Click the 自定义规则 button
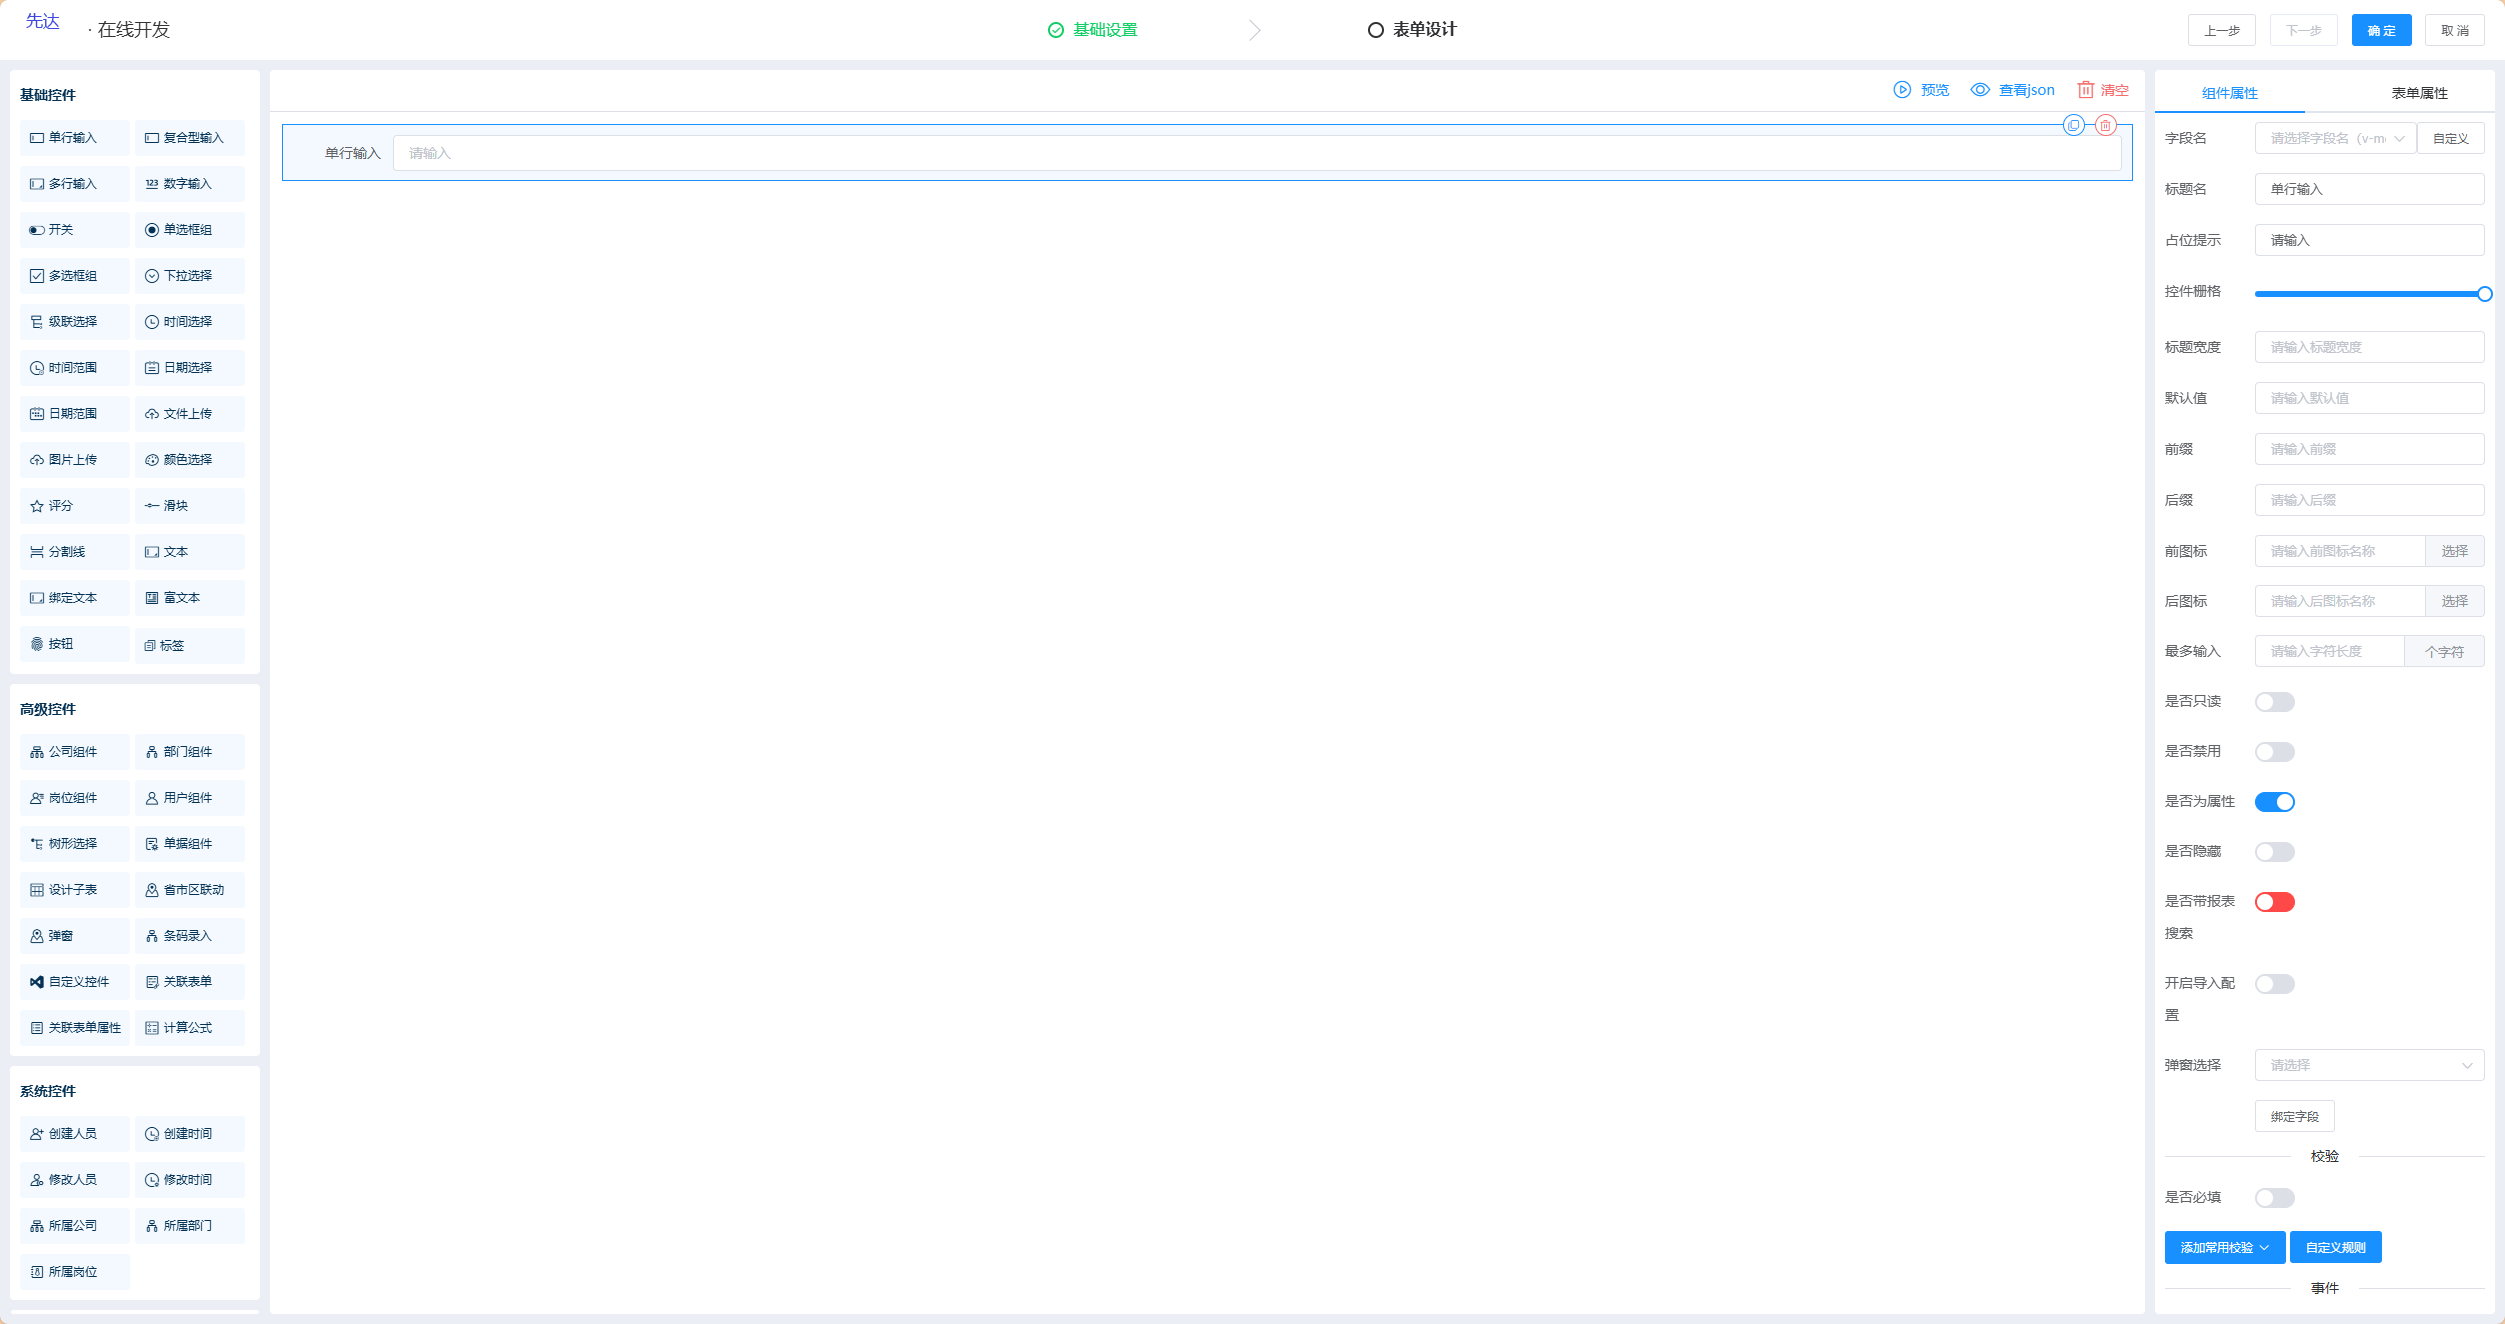This screenshot has height=1324, width=2505. (x=2335, y=1248)
